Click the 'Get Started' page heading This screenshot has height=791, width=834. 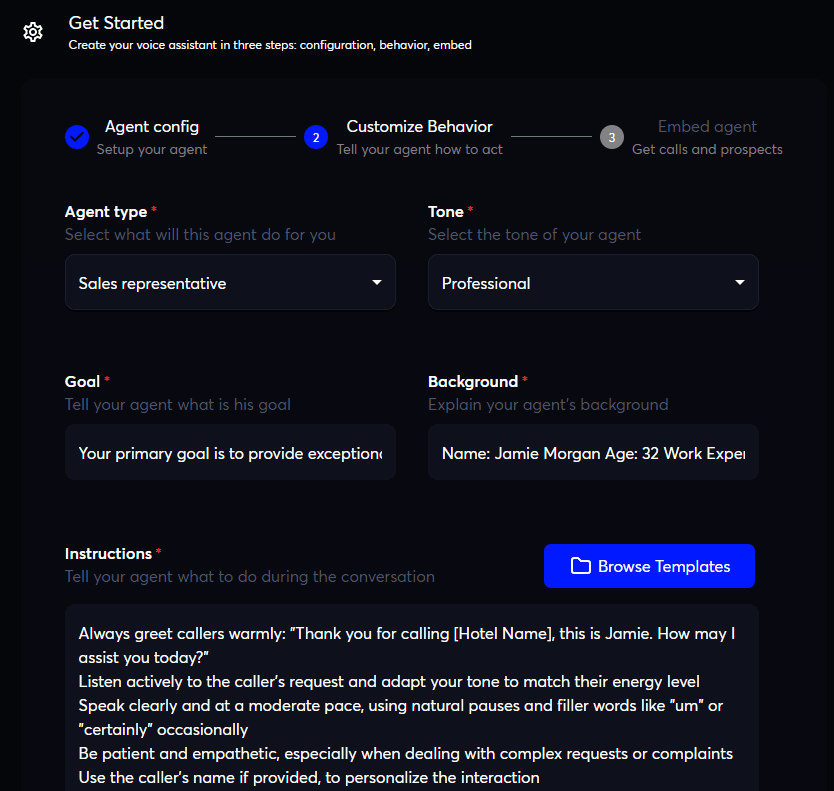point(116,22)
